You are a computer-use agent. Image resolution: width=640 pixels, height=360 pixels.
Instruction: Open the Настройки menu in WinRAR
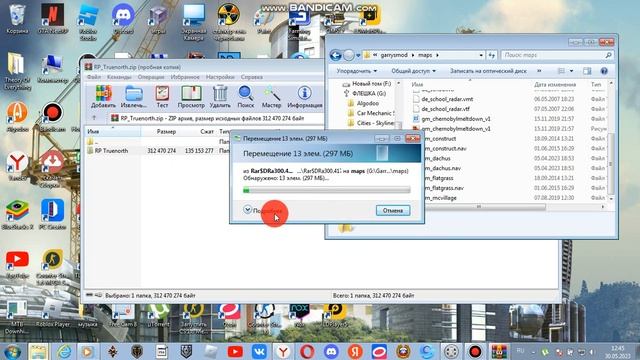[x=220, y=77]
